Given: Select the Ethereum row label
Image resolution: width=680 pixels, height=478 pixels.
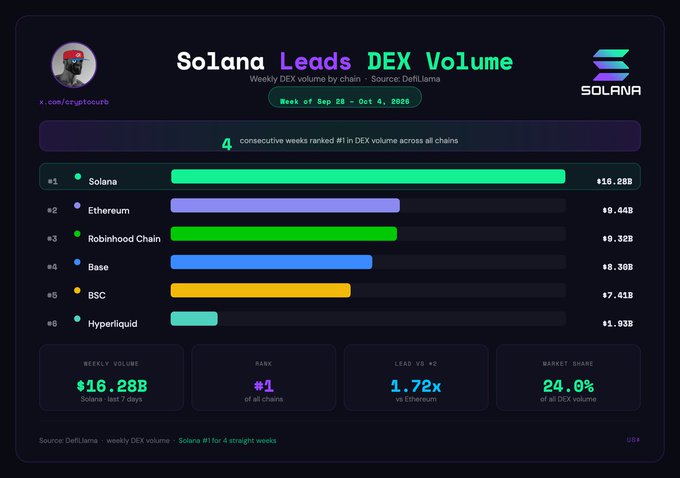Looking at the screenshot, I should [x=108, y=210].
